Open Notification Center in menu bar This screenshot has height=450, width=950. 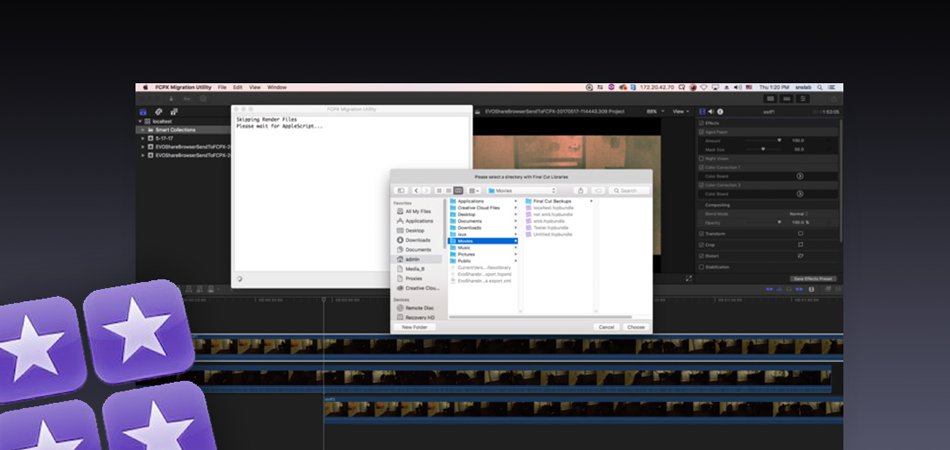(832, 87)
